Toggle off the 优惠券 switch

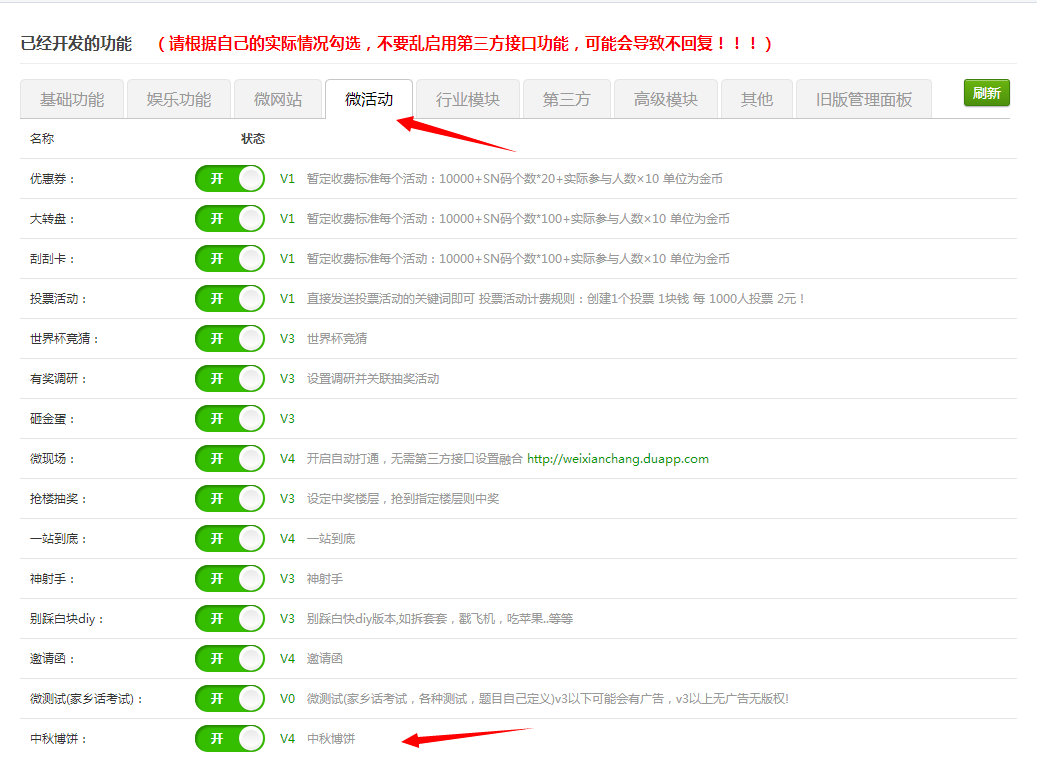click(230, 179)
